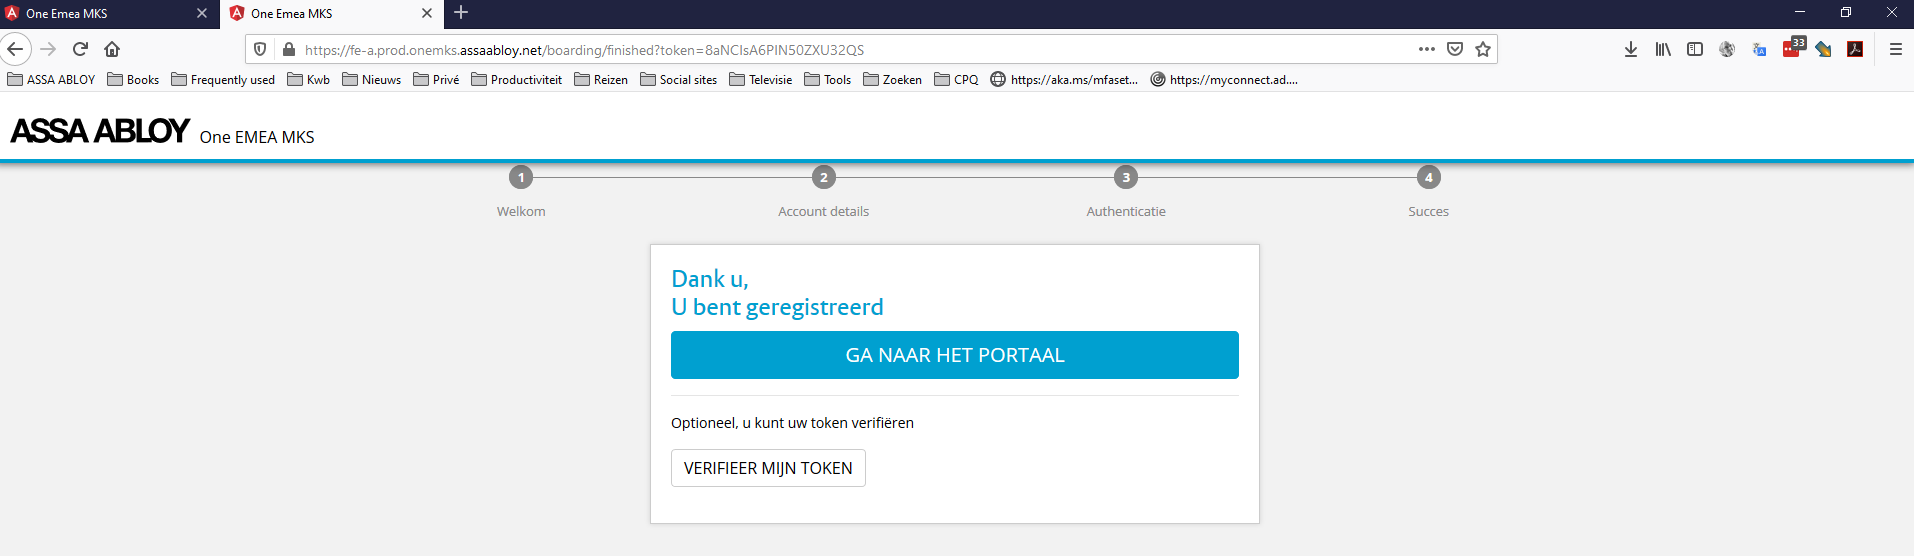Screen dimensions: 1914x556
Task: Open the Adobe Acrobat extension
Action: click(1855, 49)
